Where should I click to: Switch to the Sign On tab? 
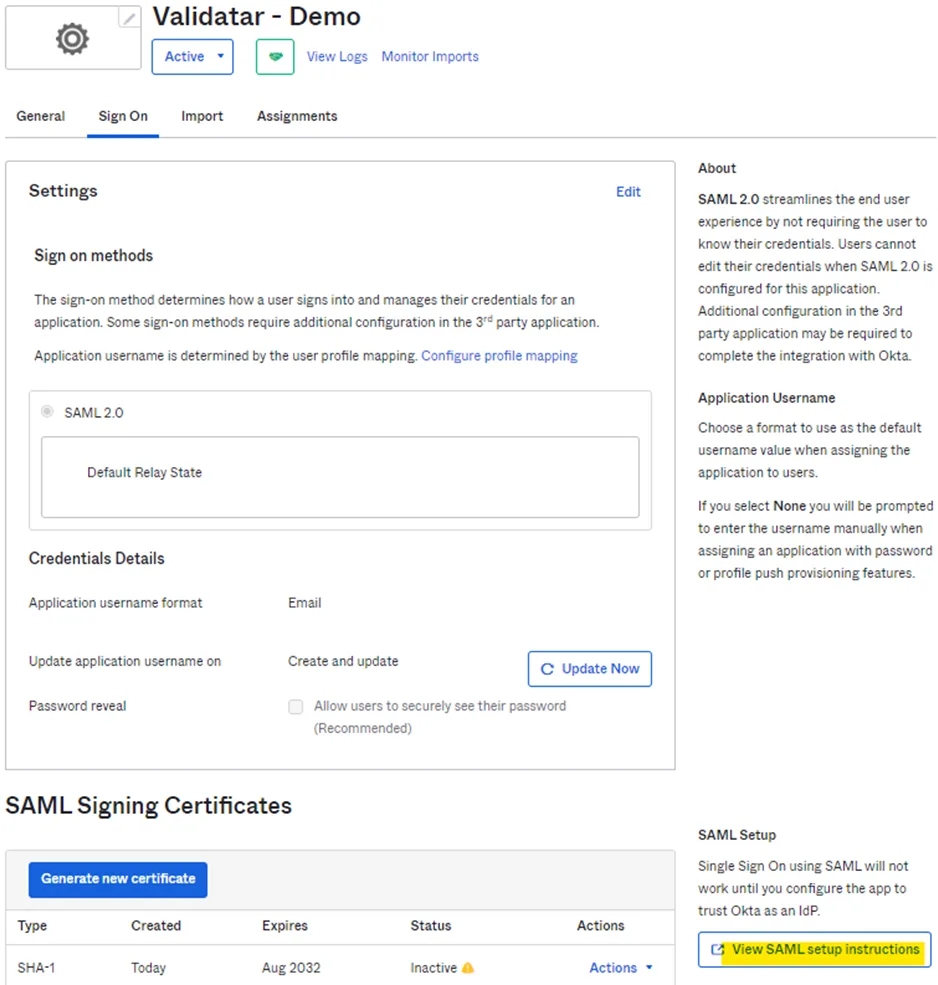point(123,116)
